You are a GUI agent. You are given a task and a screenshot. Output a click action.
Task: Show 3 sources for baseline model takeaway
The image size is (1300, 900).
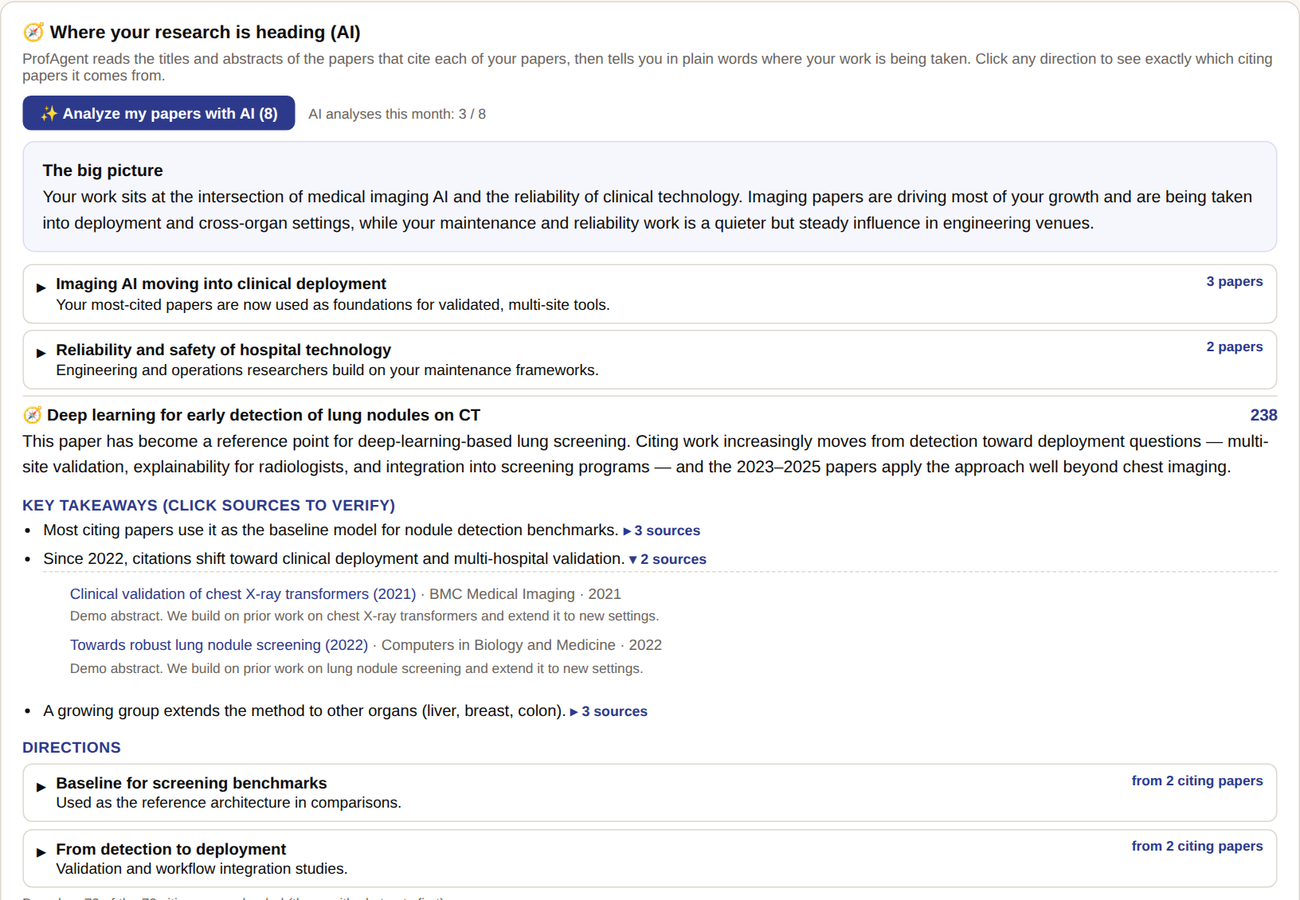pyautogui.click(x=662, y=531)
